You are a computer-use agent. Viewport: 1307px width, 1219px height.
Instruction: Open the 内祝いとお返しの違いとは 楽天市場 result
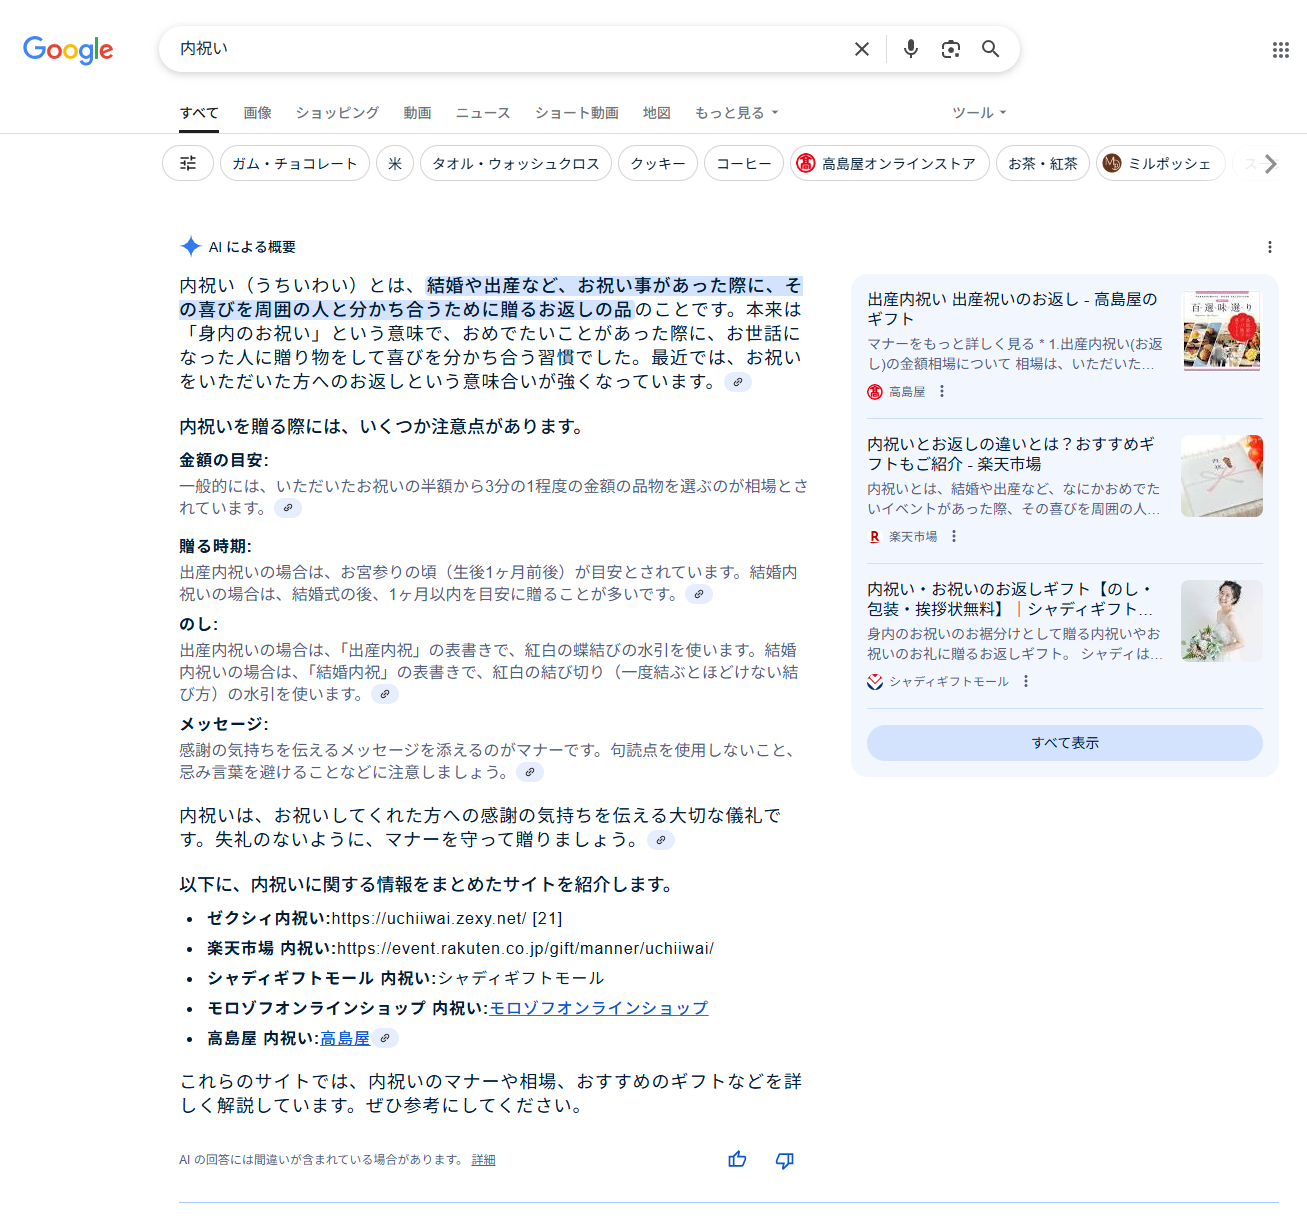[1011, 454]
